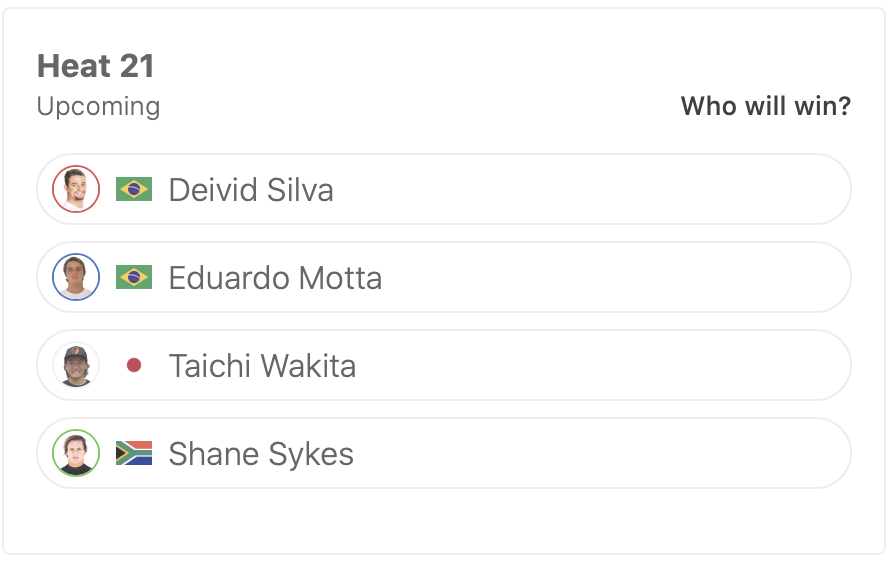Click the Brazil flag next to Eduardo Motta
The image size is (894, 562).
click(134, 277)
